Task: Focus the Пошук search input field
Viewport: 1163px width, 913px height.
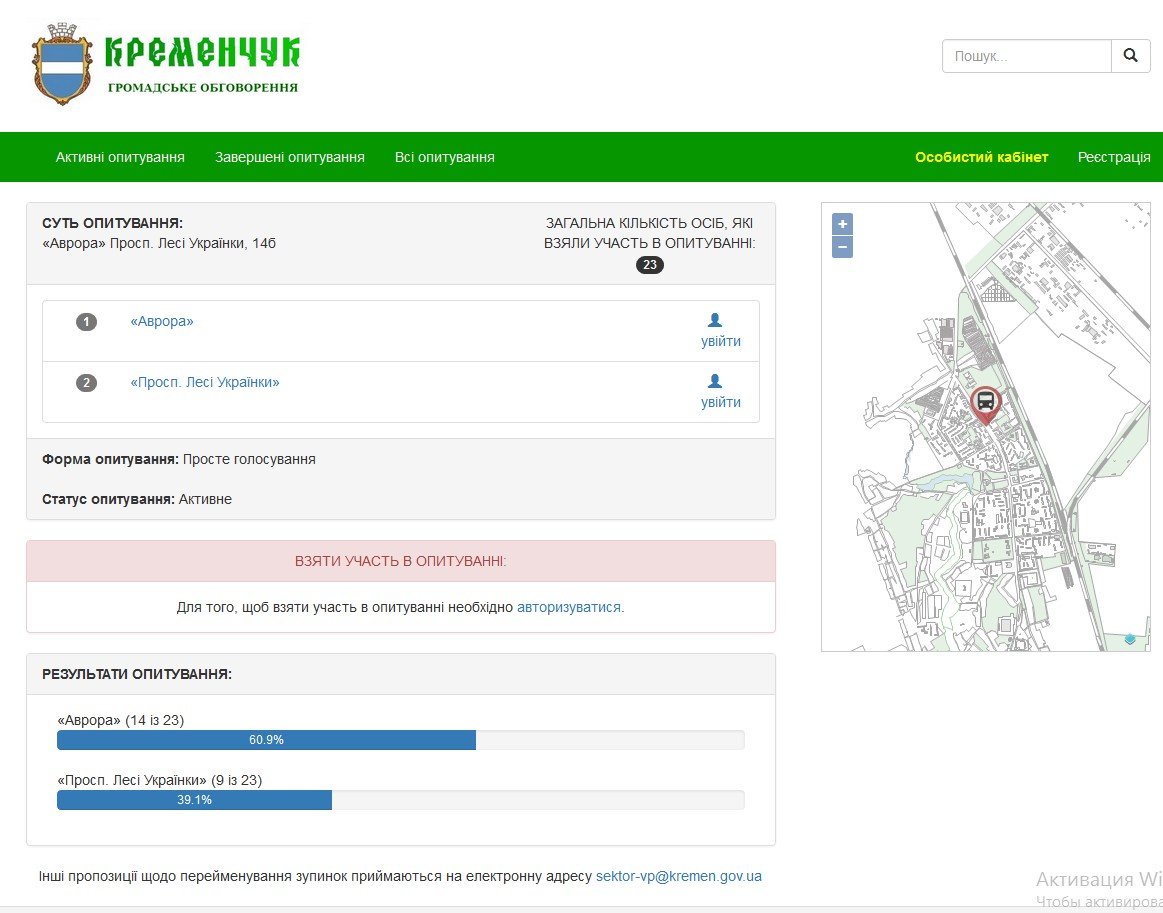Action: click(1026, 56)
